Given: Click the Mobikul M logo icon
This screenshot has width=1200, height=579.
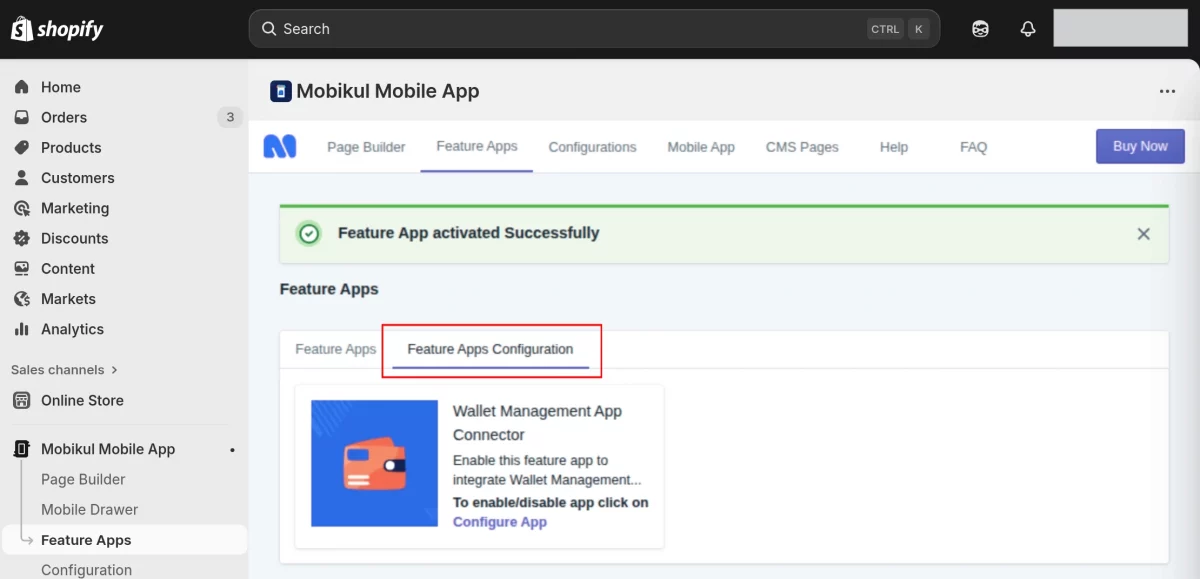Looking at the screenshot, I should click(280, 147).
